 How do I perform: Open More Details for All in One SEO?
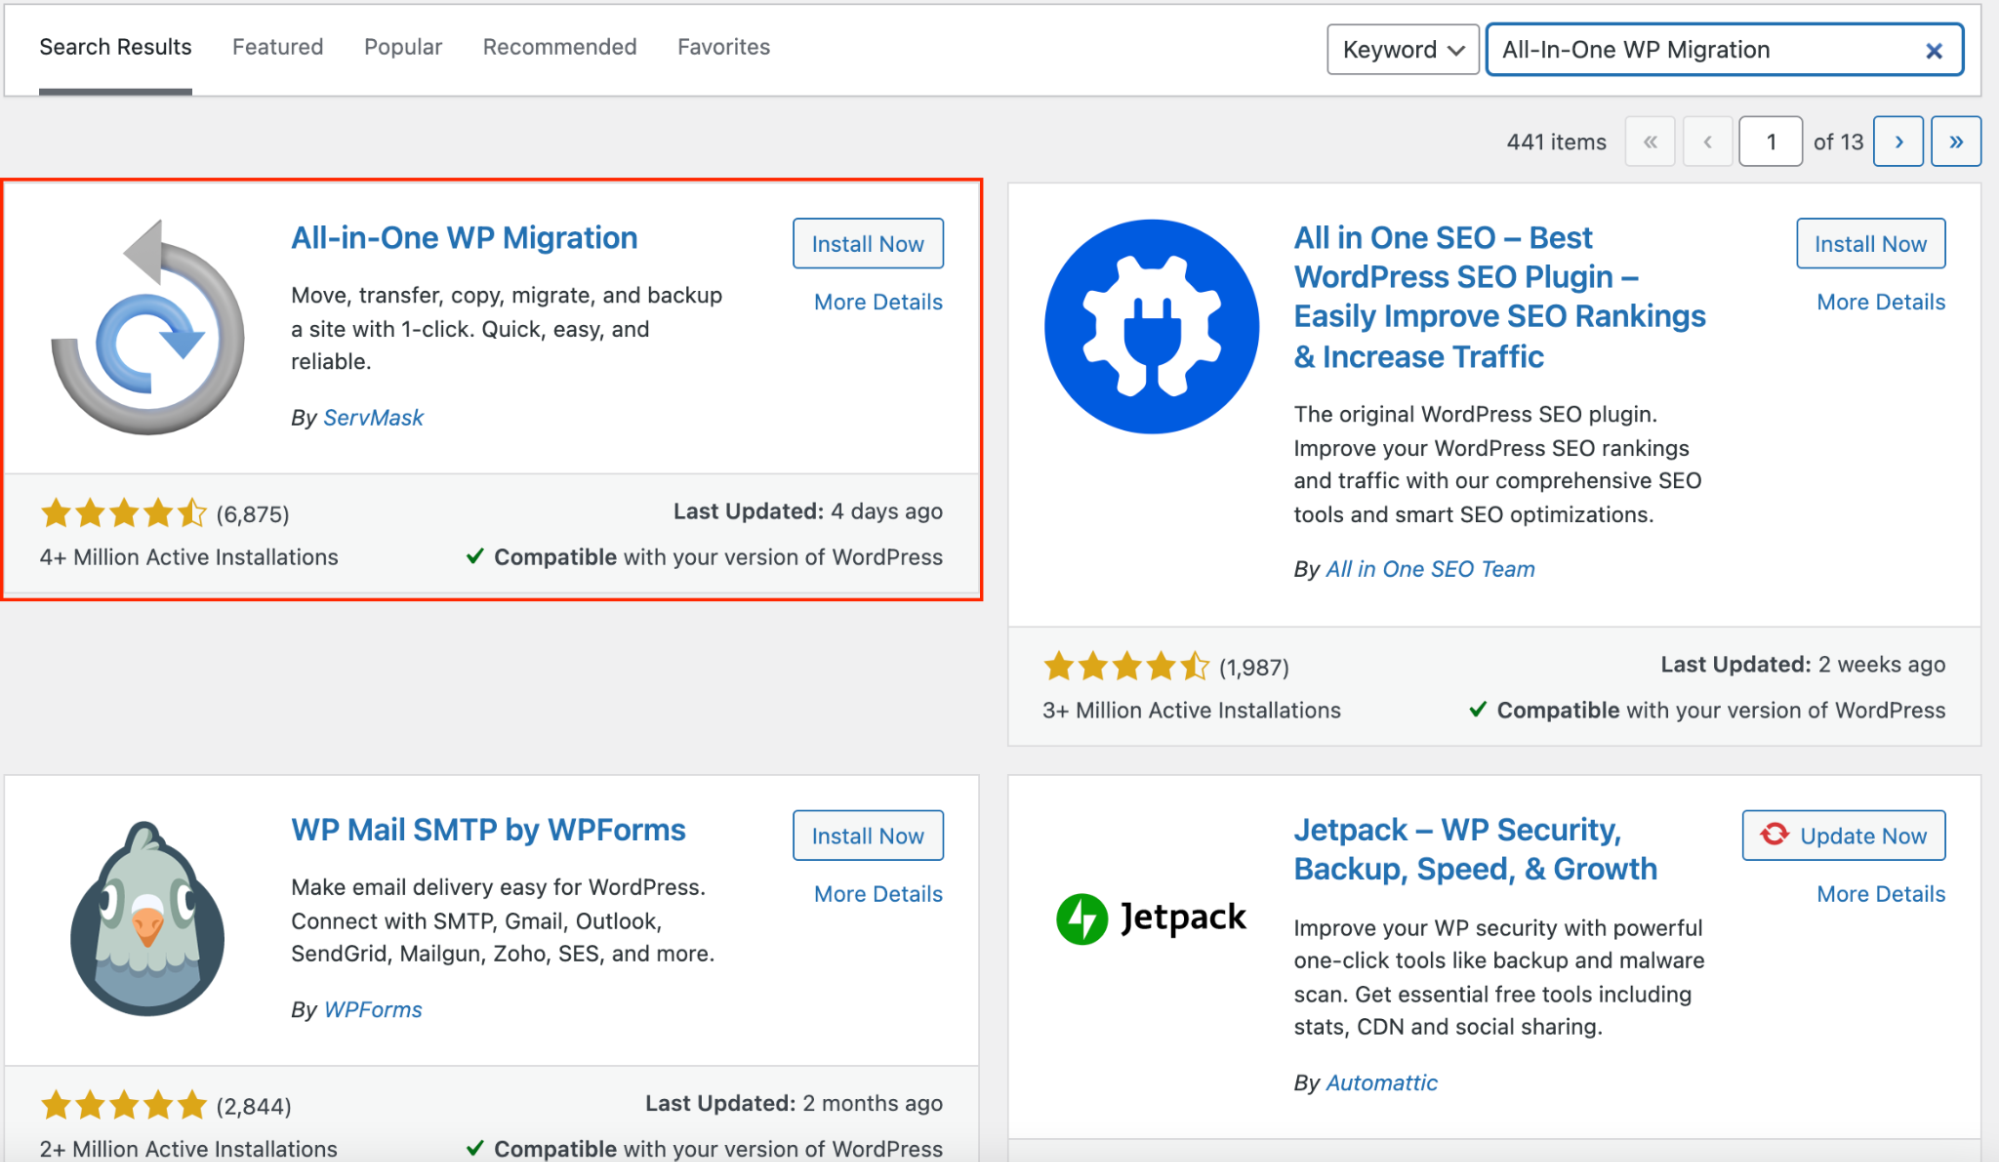pyautogui.click(x=1881, y=302)
